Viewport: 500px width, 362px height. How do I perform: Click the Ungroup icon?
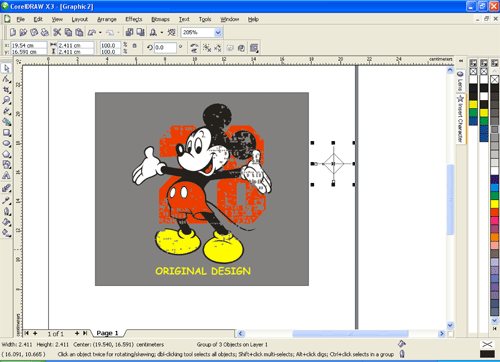point(207,48)
